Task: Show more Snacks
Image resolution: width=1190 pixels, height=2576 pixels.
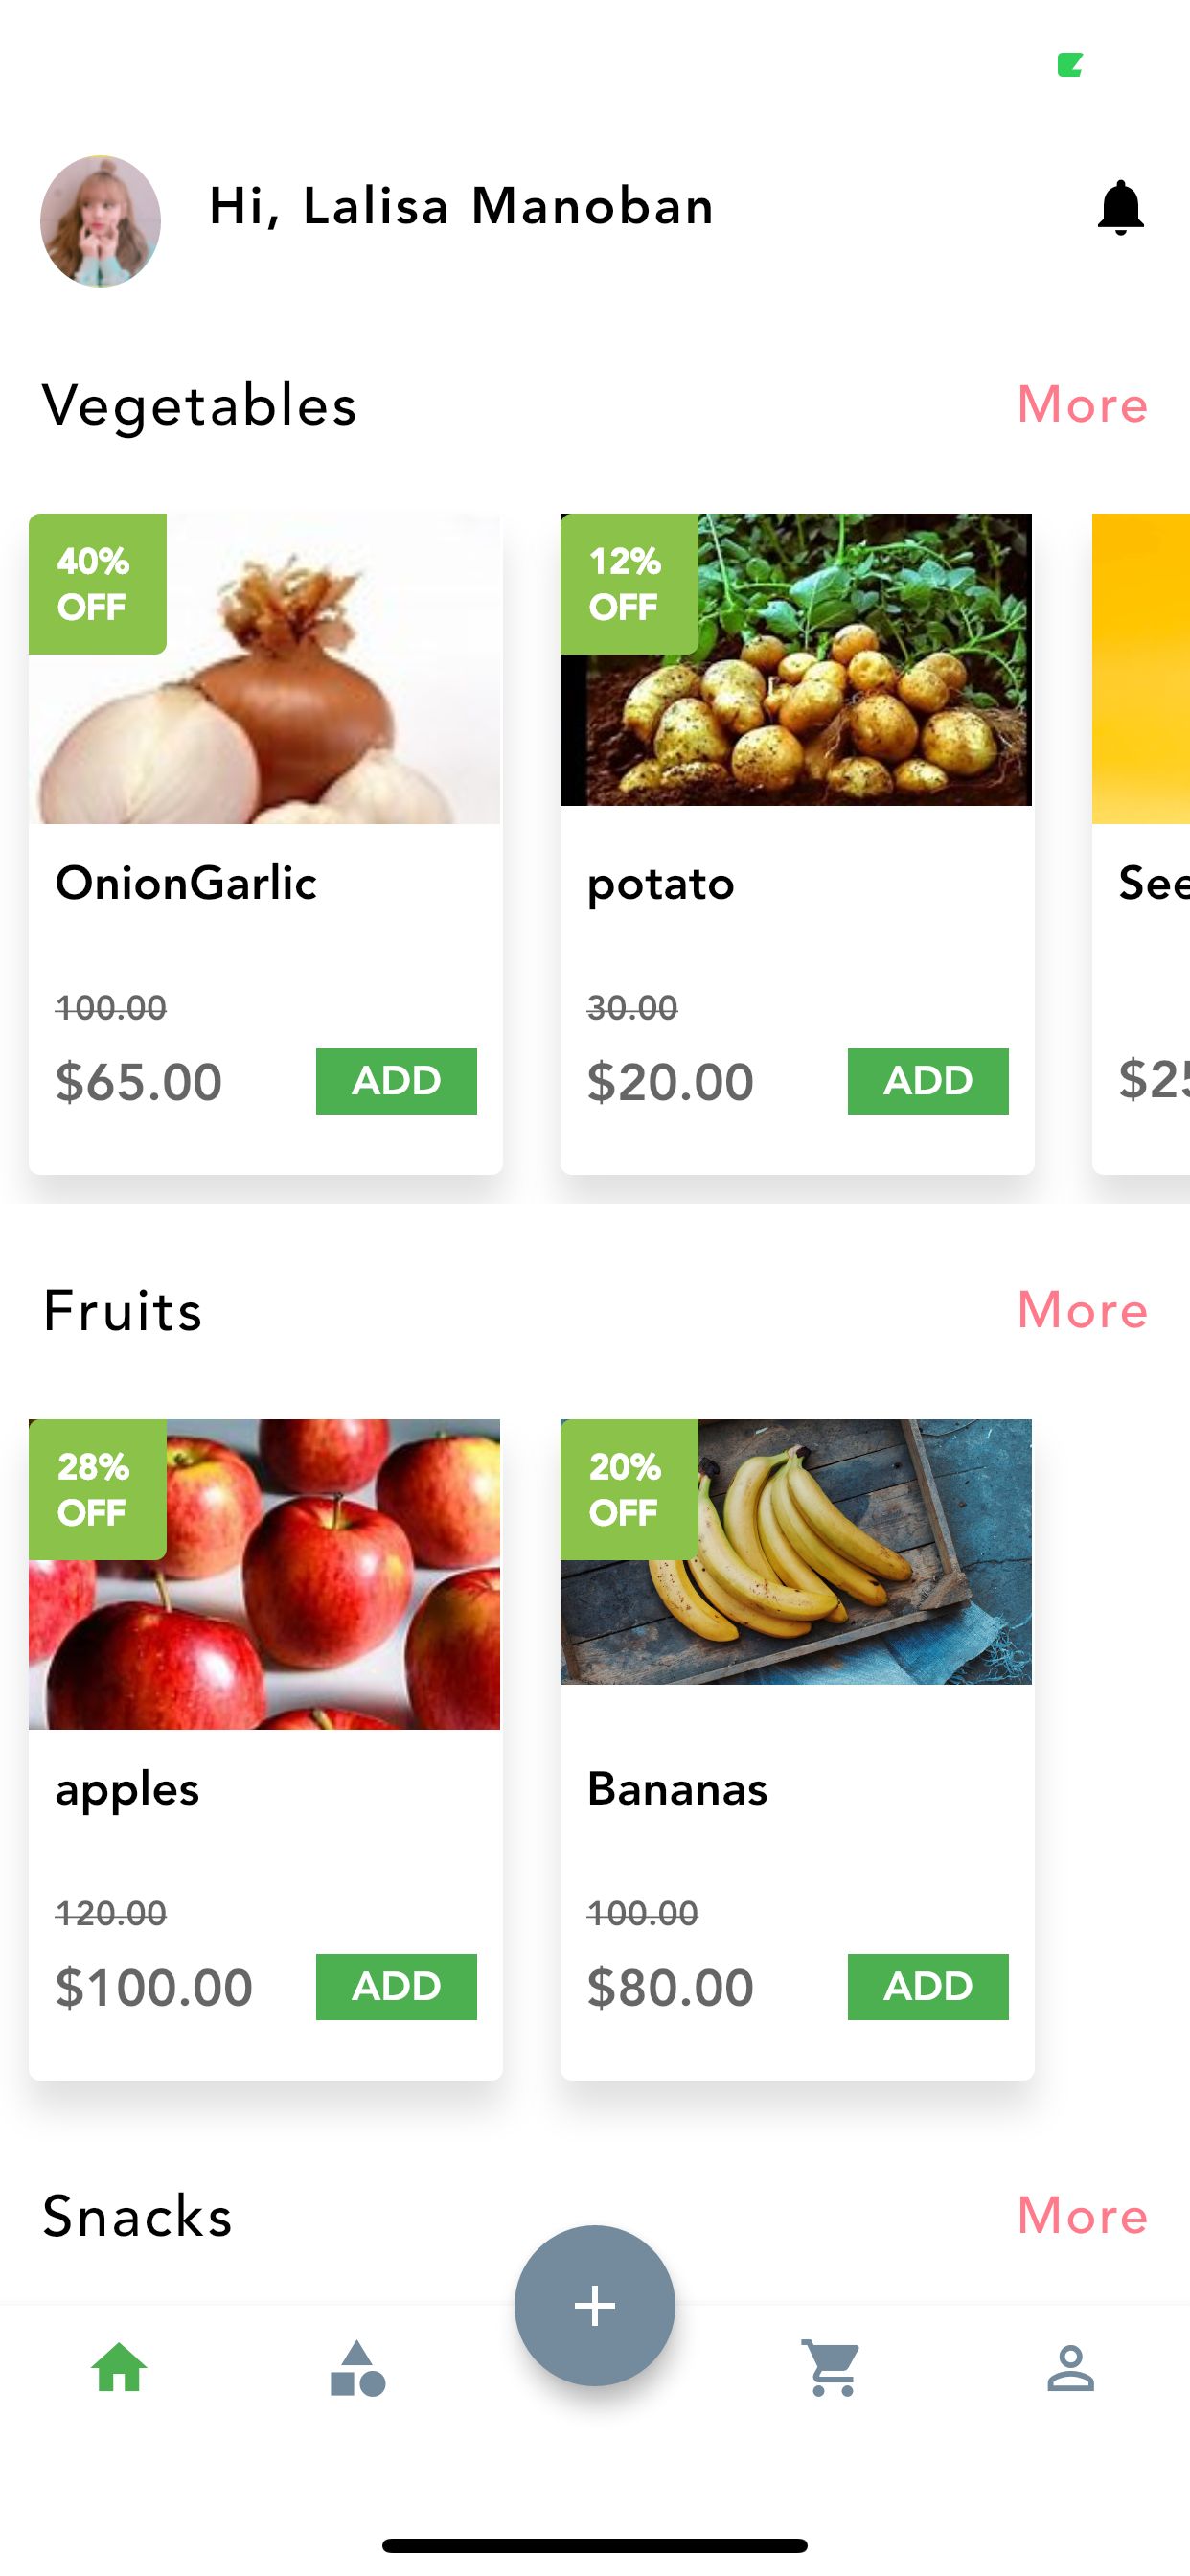Action: coord(1082,2215)
